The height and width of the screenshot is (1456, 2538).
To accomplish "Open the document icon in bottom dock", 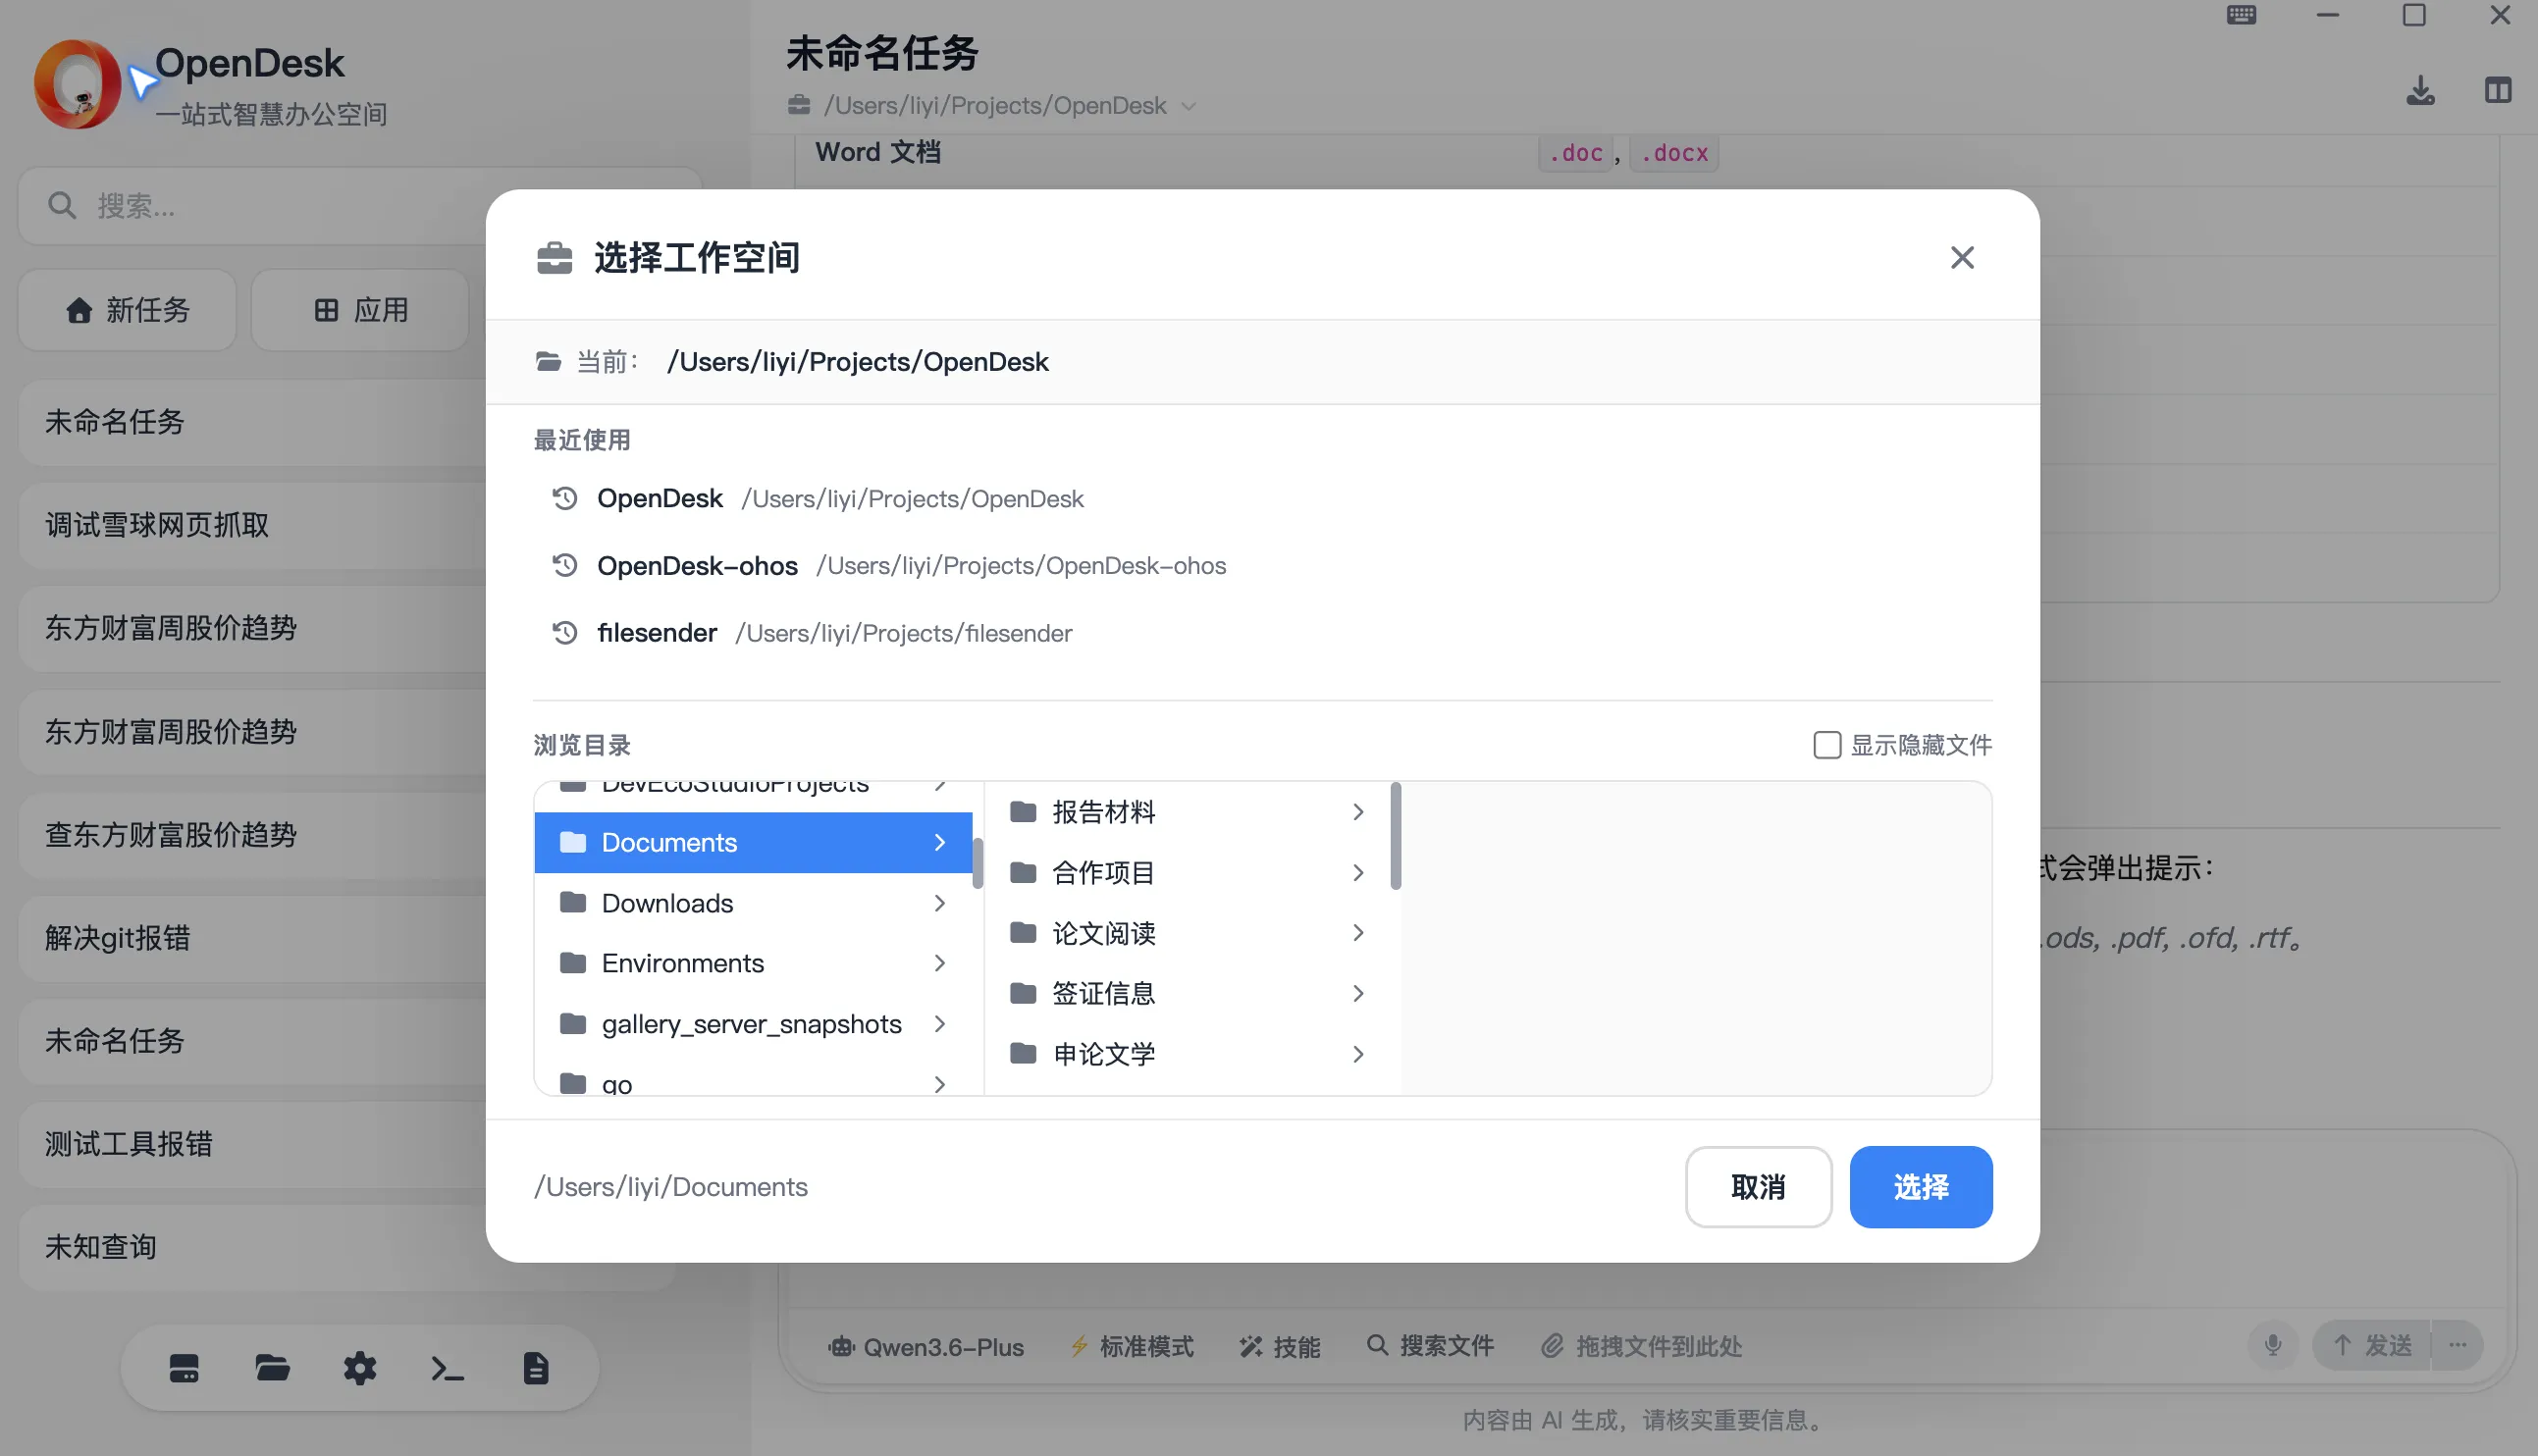I will (536, 1368).
